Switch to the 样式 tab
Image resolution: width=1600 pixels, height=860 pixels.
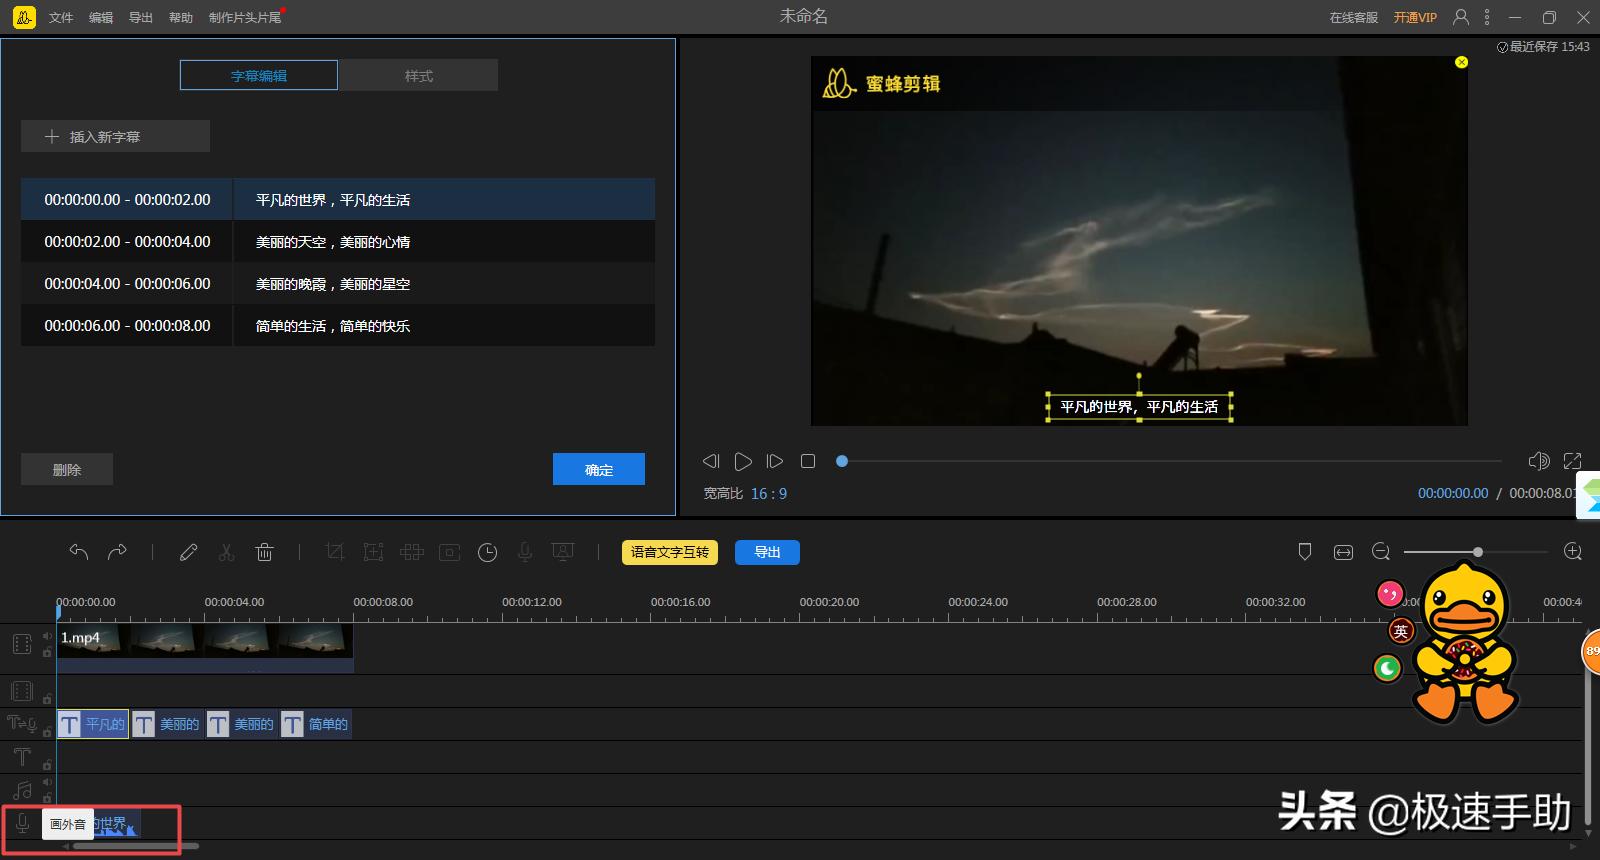(x=418, y=76)
